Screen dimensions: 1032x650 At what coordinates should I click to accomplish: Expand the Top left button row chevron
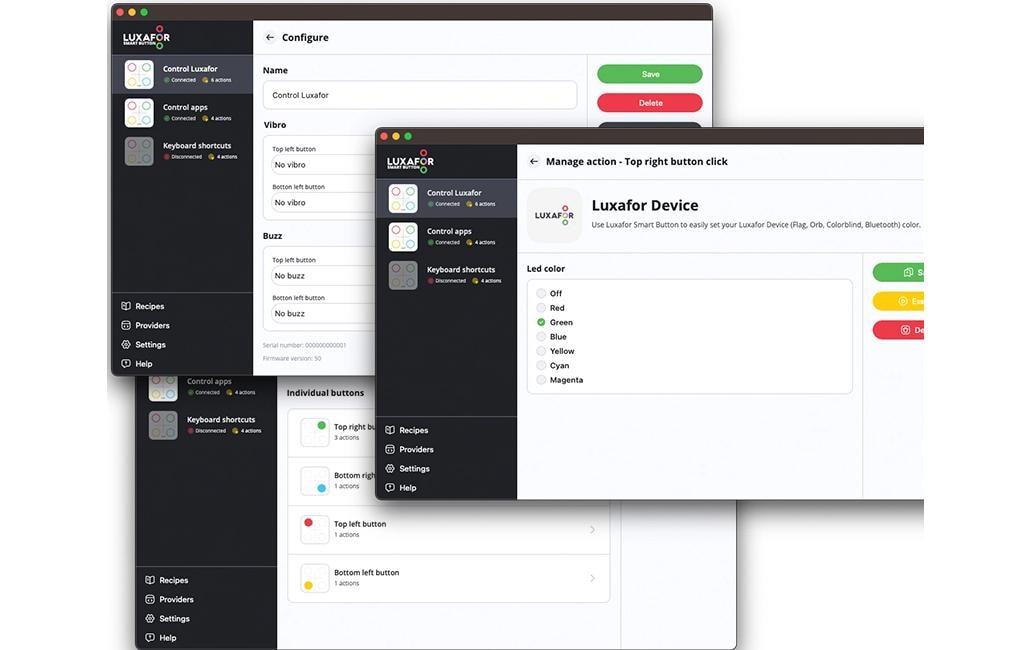tap(592, 529)
